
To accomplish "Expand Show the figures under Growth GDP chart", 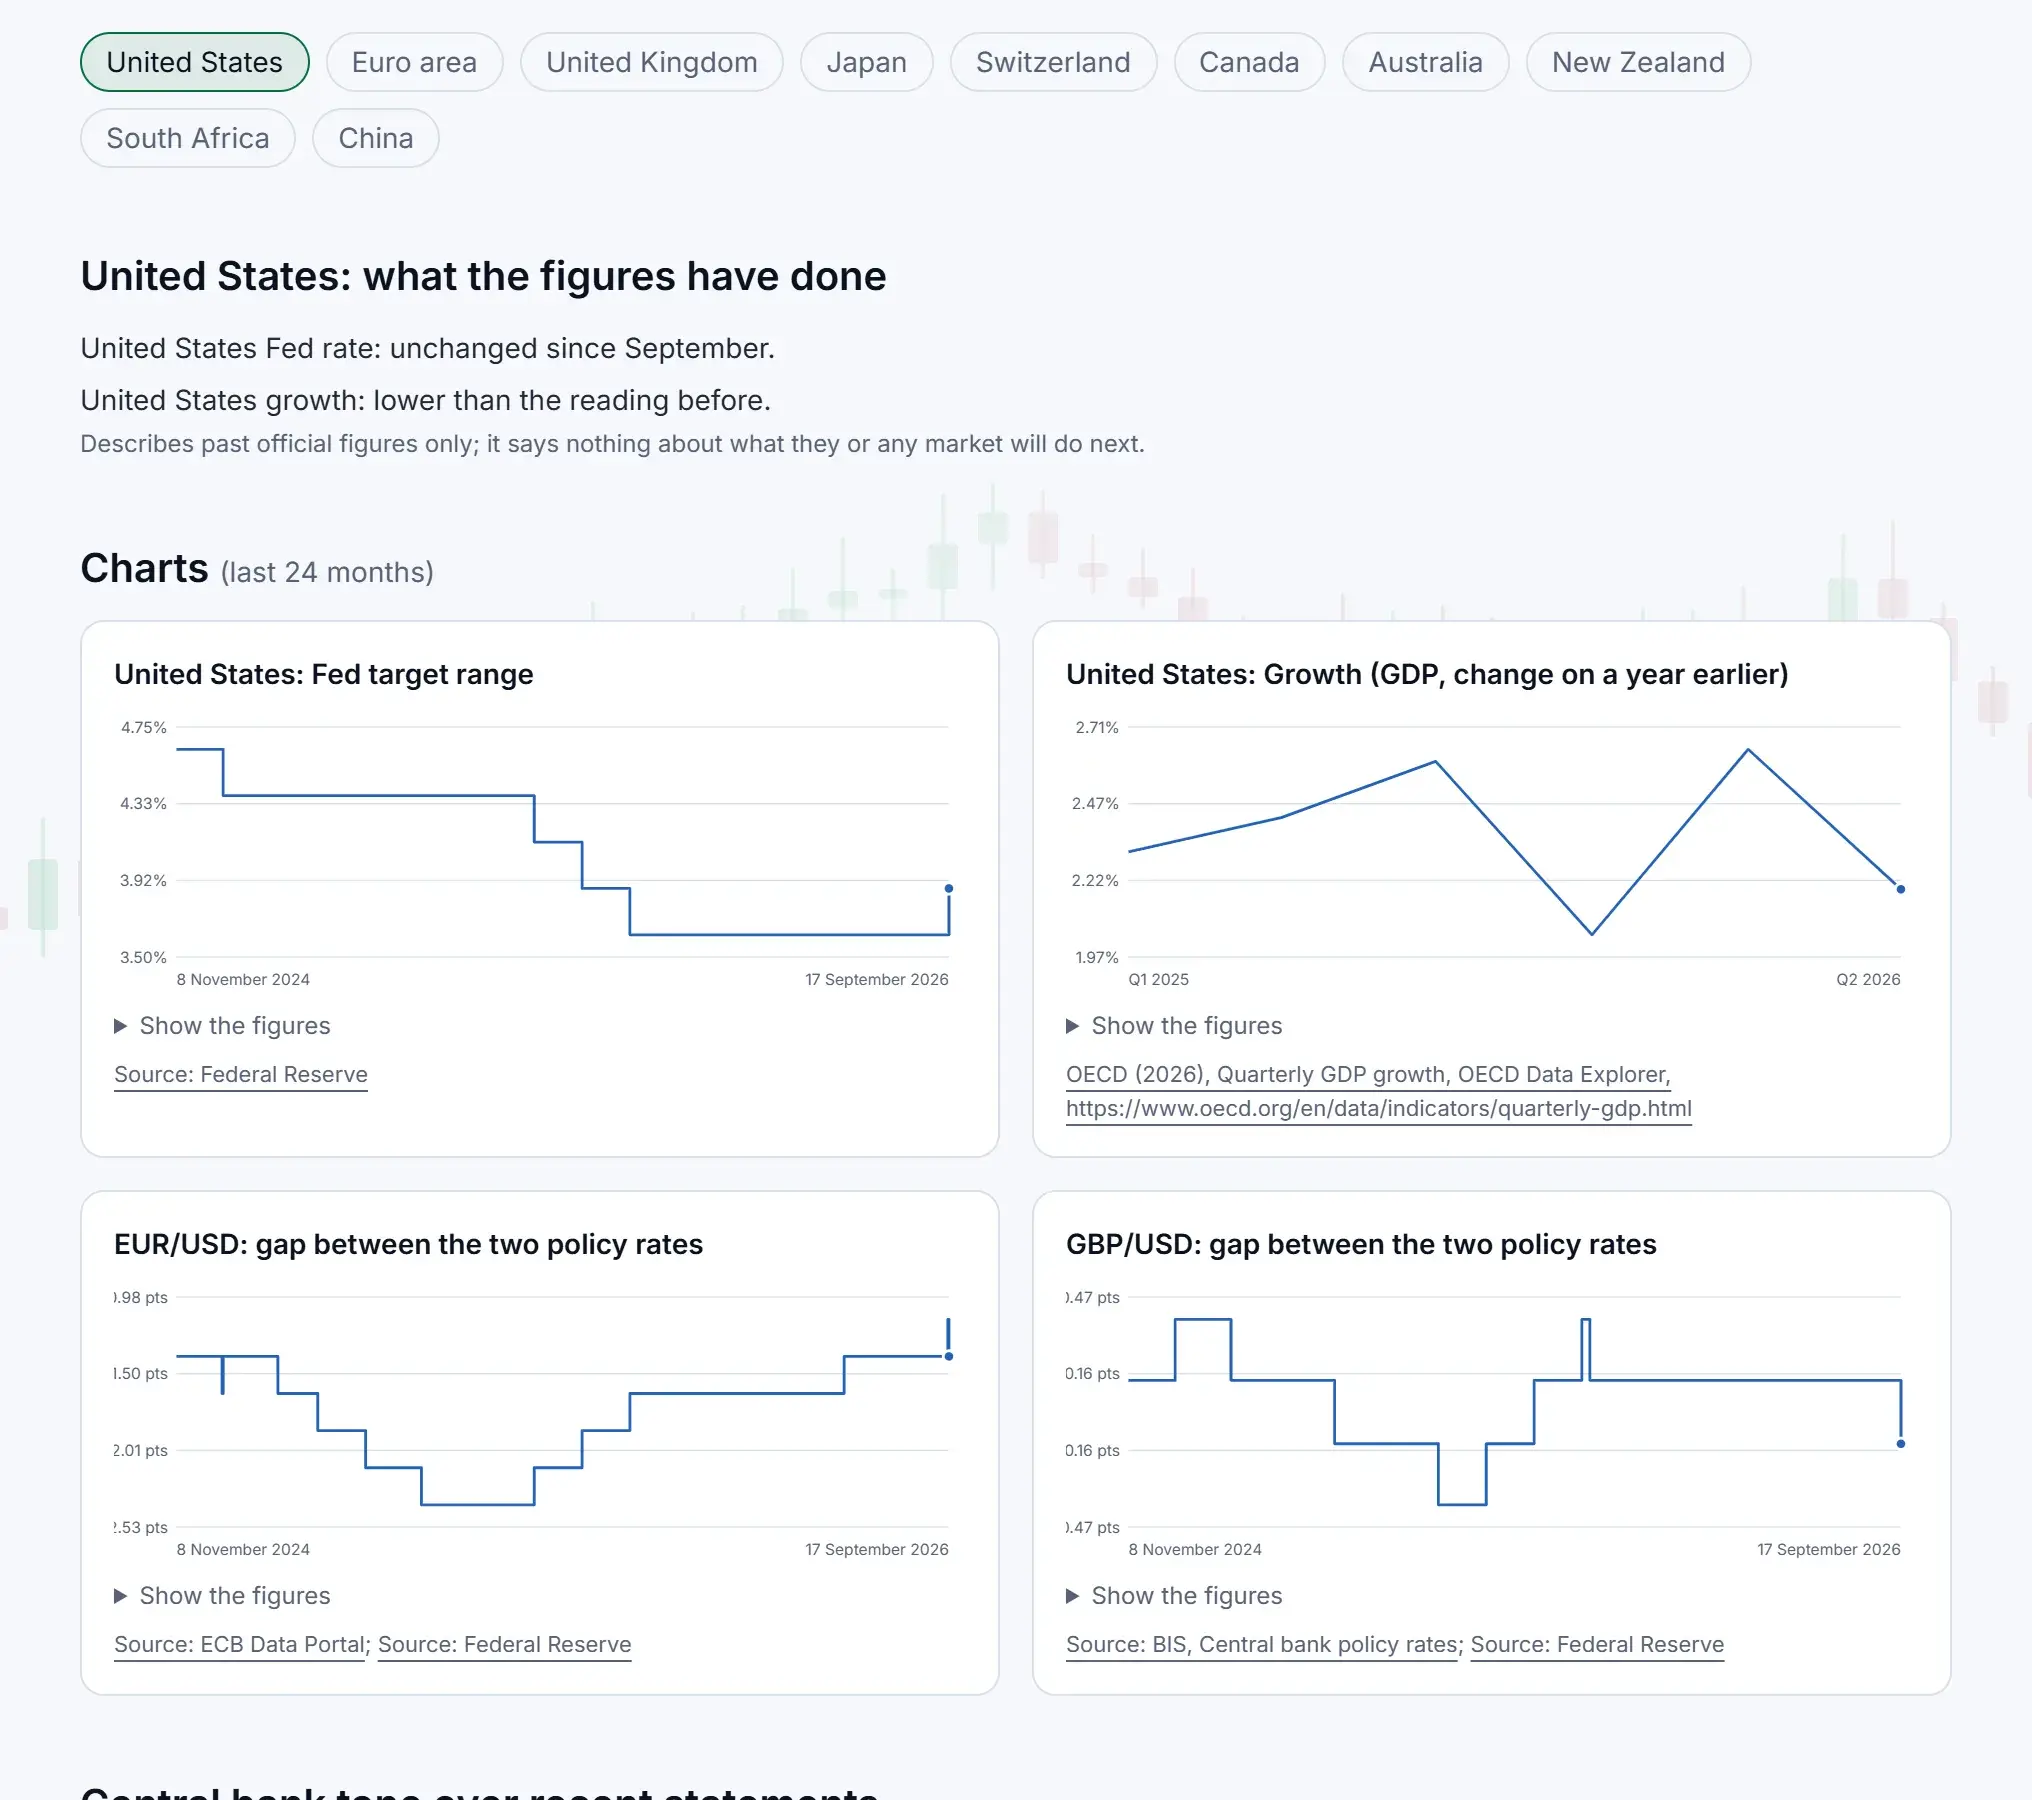I will coord(1174,1026).
